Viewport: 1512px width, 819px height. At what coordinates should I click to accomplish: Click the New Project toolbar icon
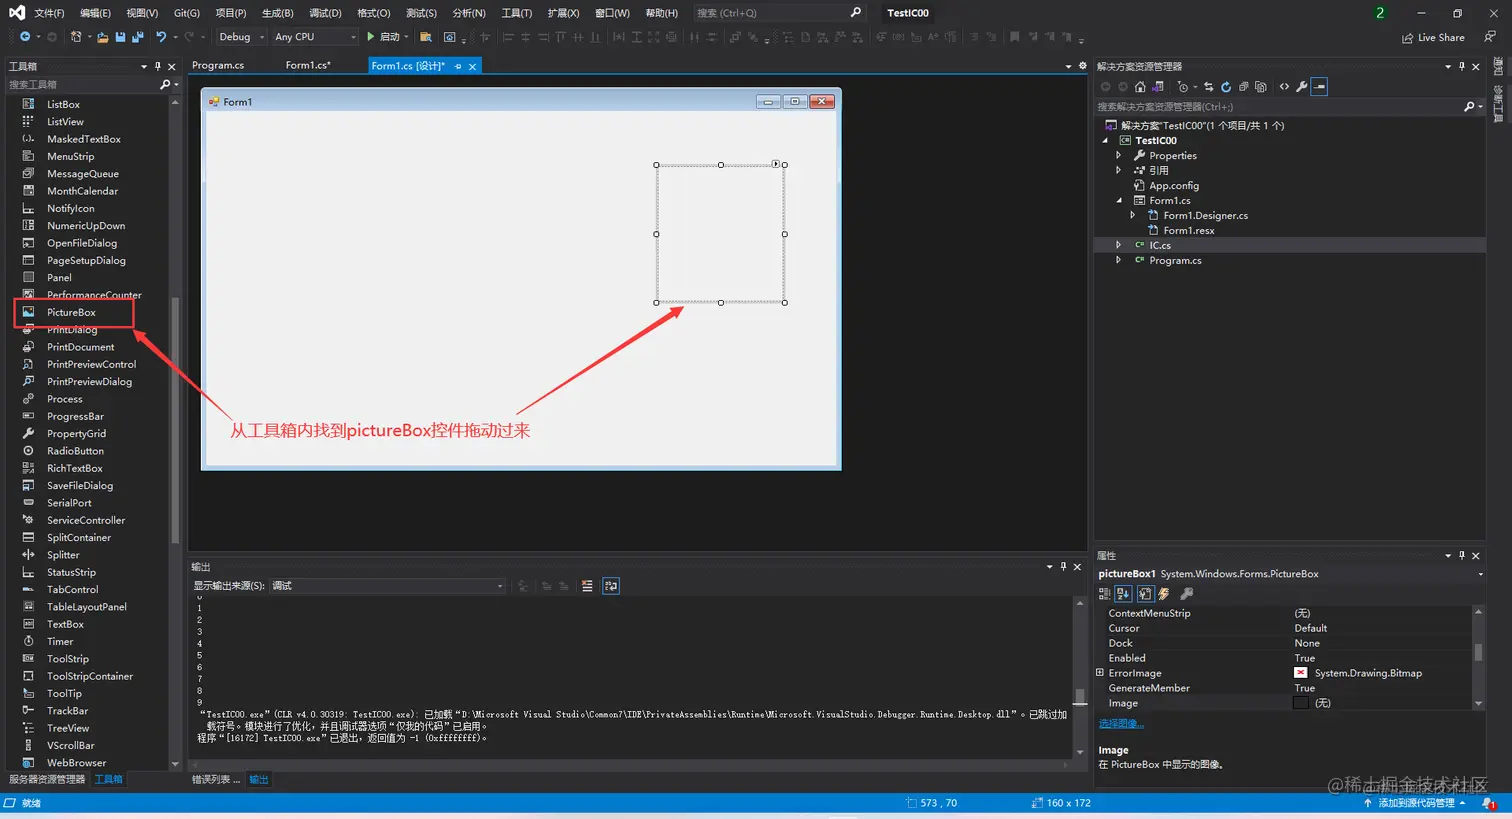click(76, 37)
